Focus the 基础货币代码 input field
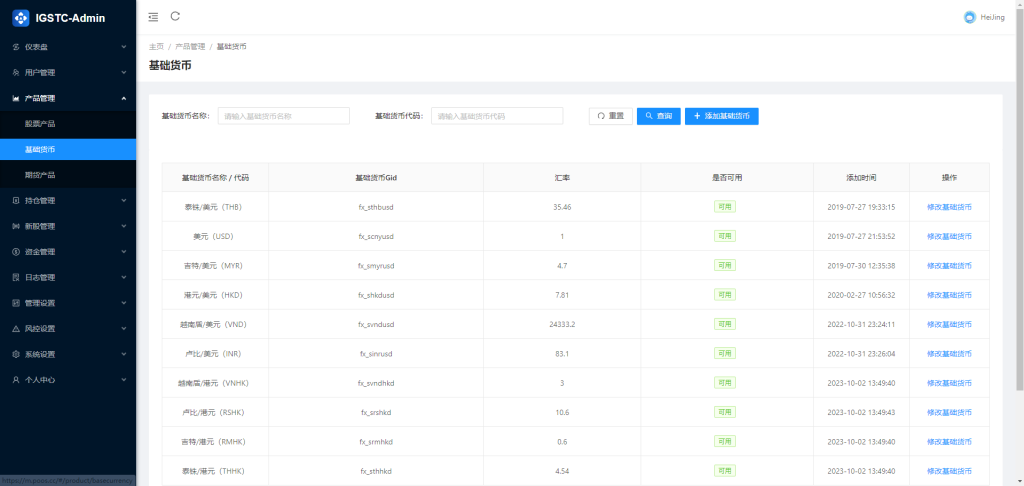This screenshot has width=1024, height=486. [496, 116]
